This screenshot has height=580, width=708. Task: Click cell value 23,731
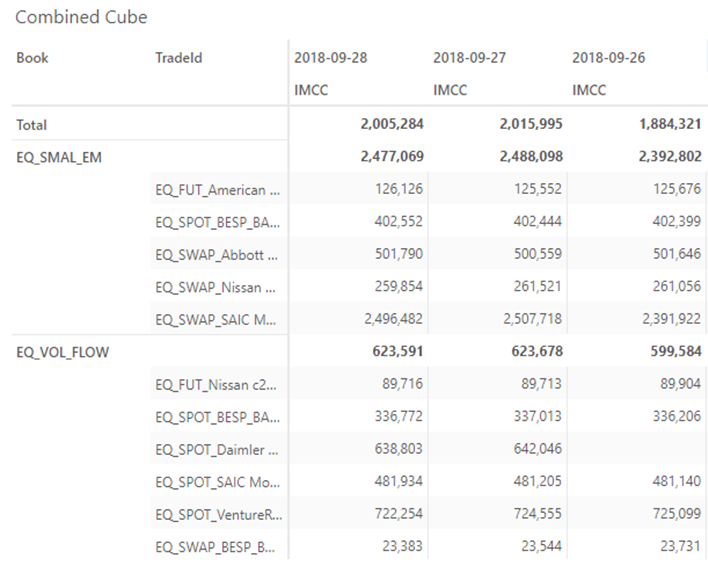(x=680, y=547)
